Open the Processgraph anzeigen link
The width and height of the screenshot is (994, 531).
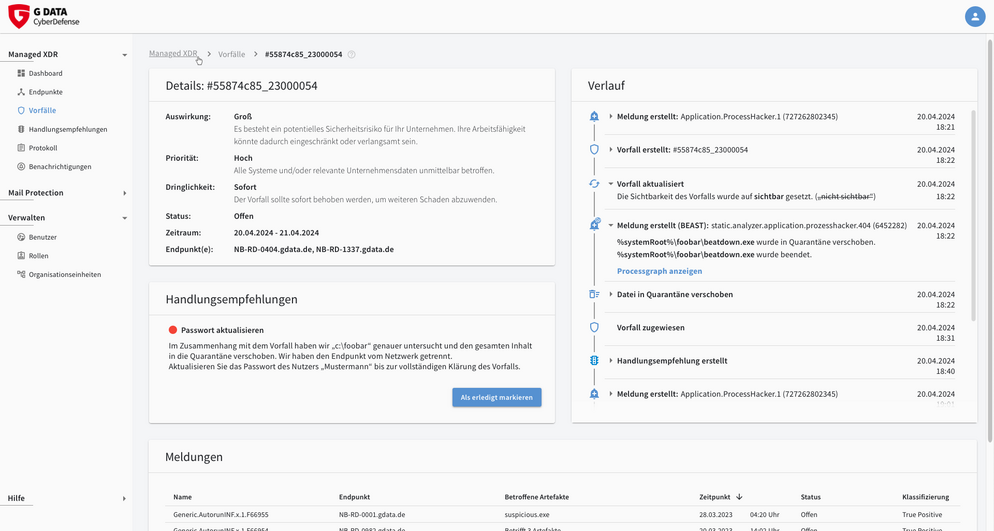tap(659, 271)
